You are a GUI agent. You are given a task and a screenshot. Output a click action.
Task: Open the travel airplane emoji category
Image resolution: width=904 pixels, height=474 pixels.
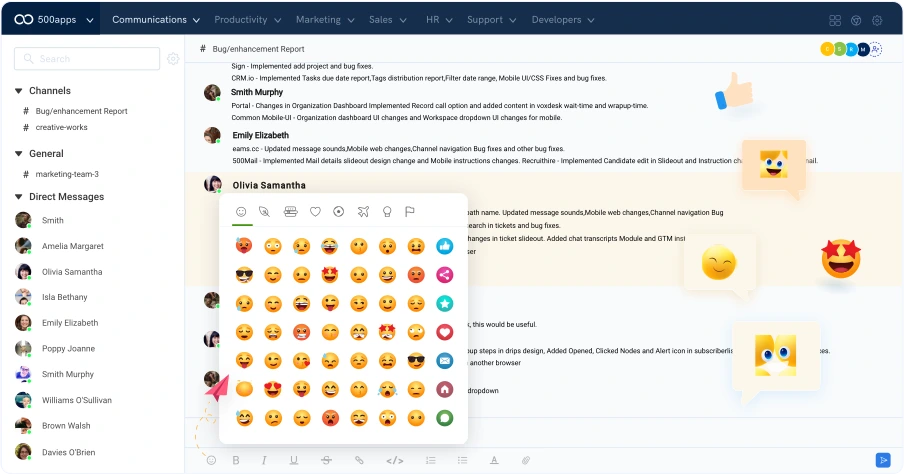(363, 212)
